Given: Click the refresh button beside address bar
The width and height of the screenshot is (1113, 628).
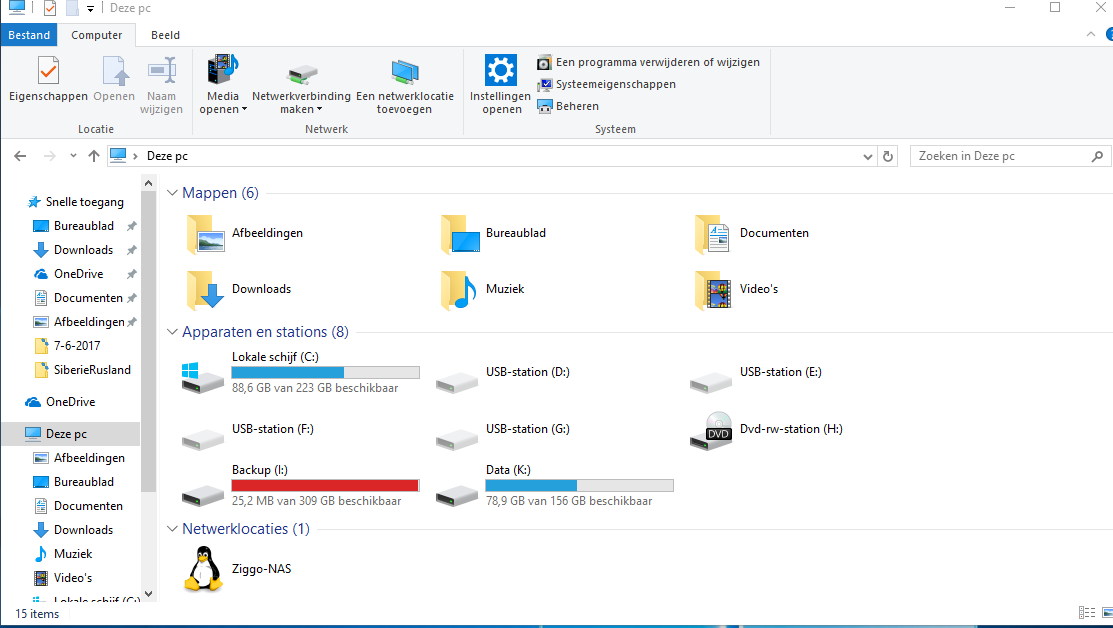Looking at the screenshot, I should (888, 156).
